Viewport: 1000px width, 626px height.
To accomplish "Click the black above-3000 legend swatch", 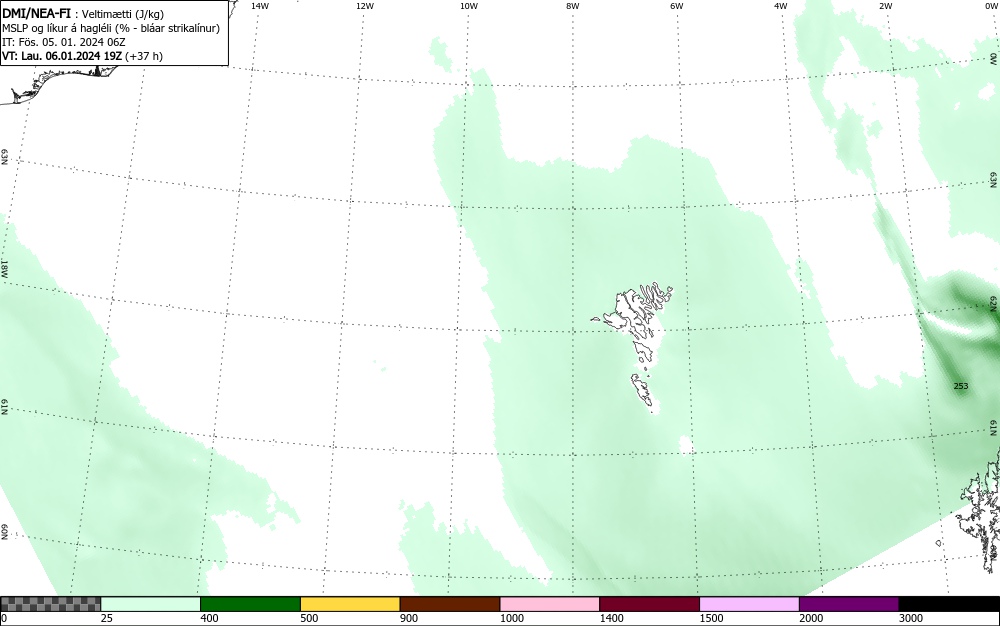I will coord(949,604).
